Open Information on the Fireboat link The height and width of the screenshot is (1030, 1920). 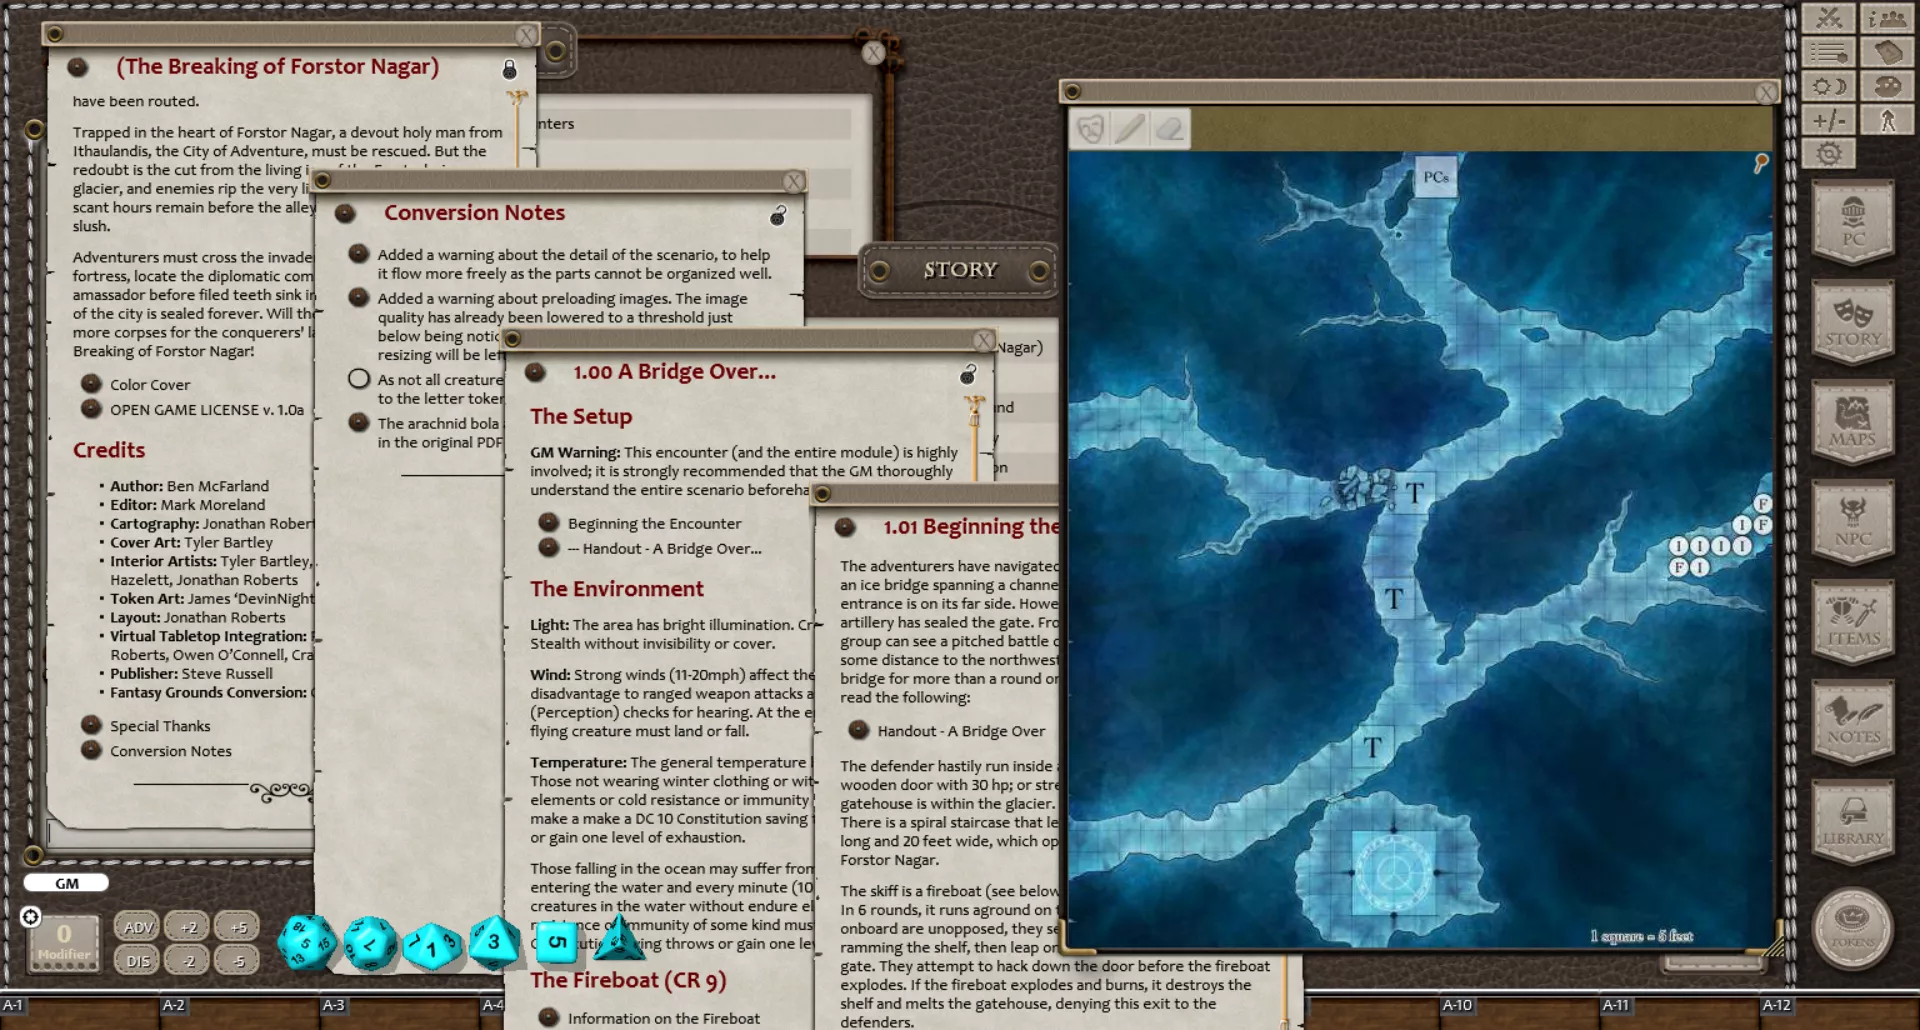pos(664,1018)
